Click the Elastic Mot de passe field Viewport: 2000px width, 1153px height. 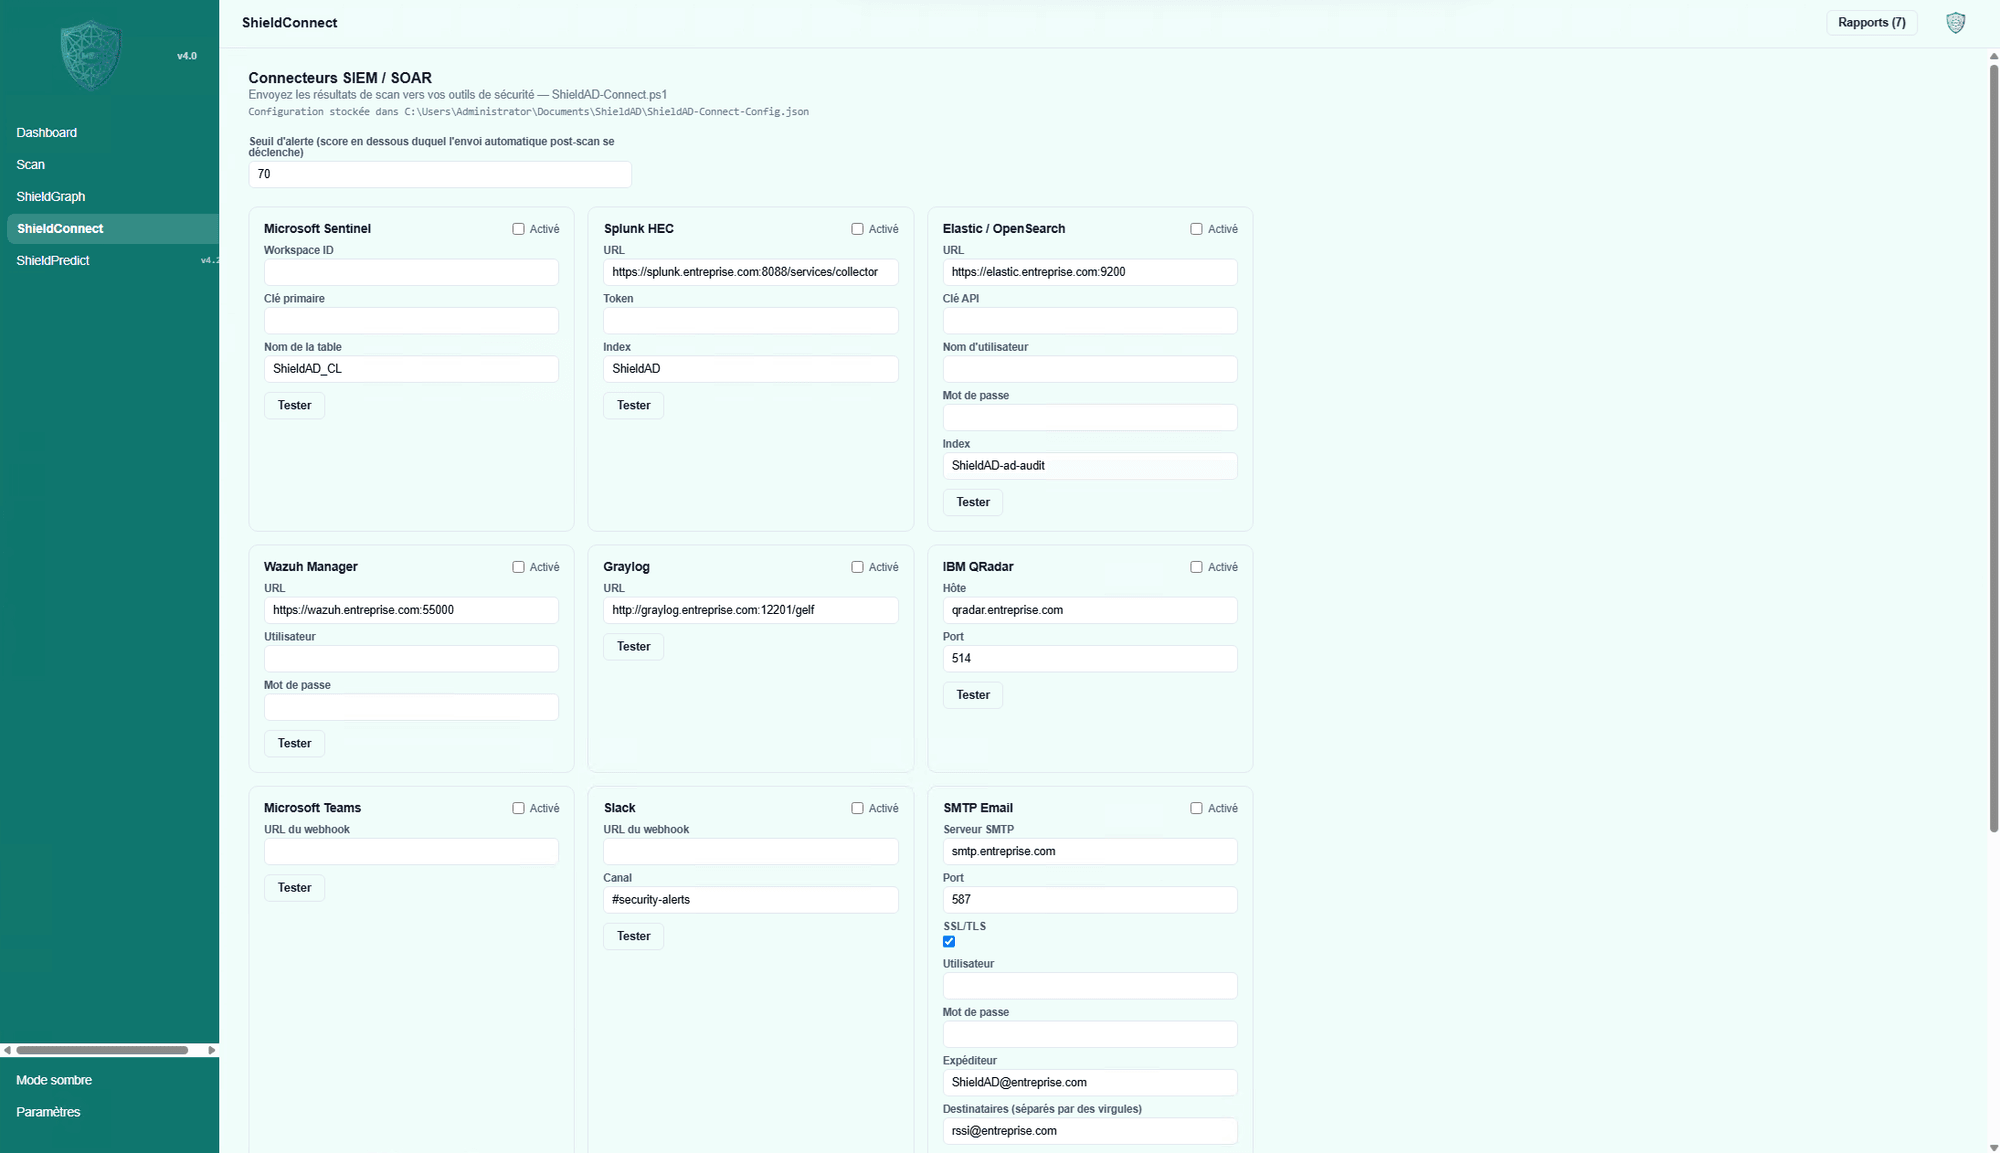point(1090,417)
